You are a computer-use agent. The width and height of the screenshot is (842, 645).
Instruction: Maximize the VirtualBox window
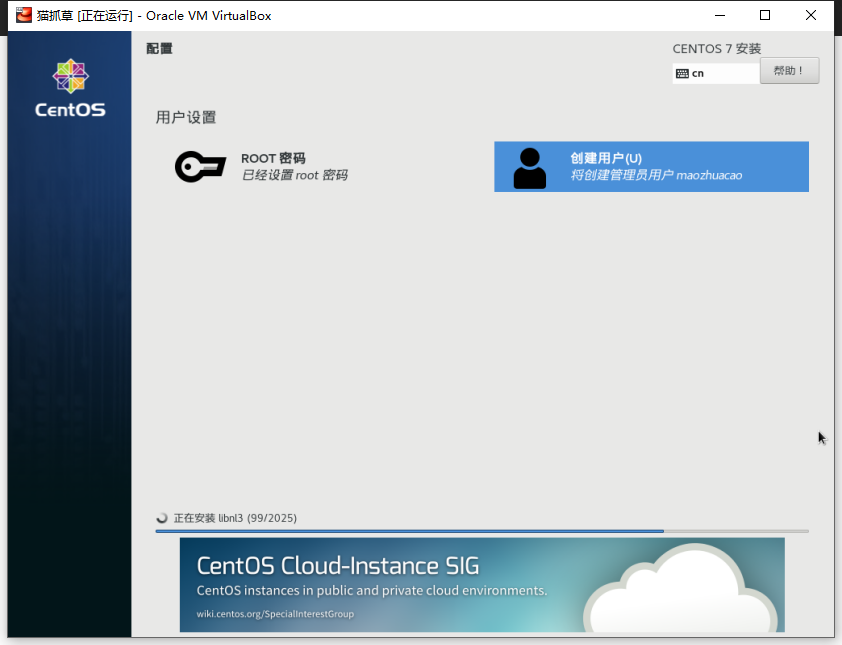point(765,16)
